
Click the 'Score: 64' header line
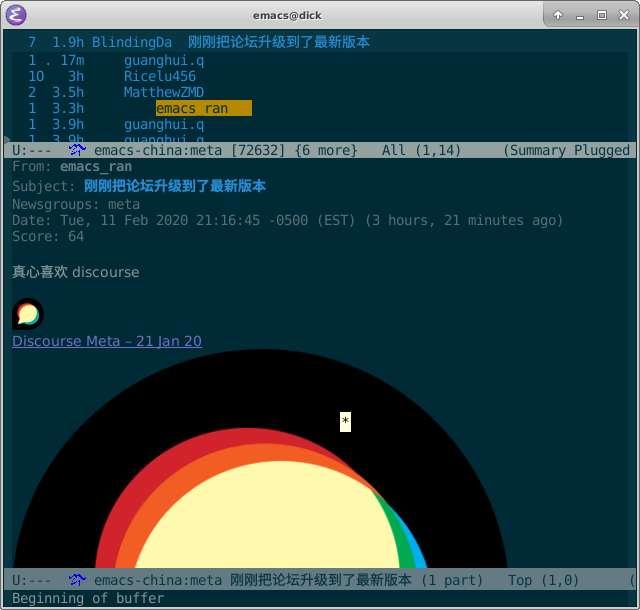[48, 236]
